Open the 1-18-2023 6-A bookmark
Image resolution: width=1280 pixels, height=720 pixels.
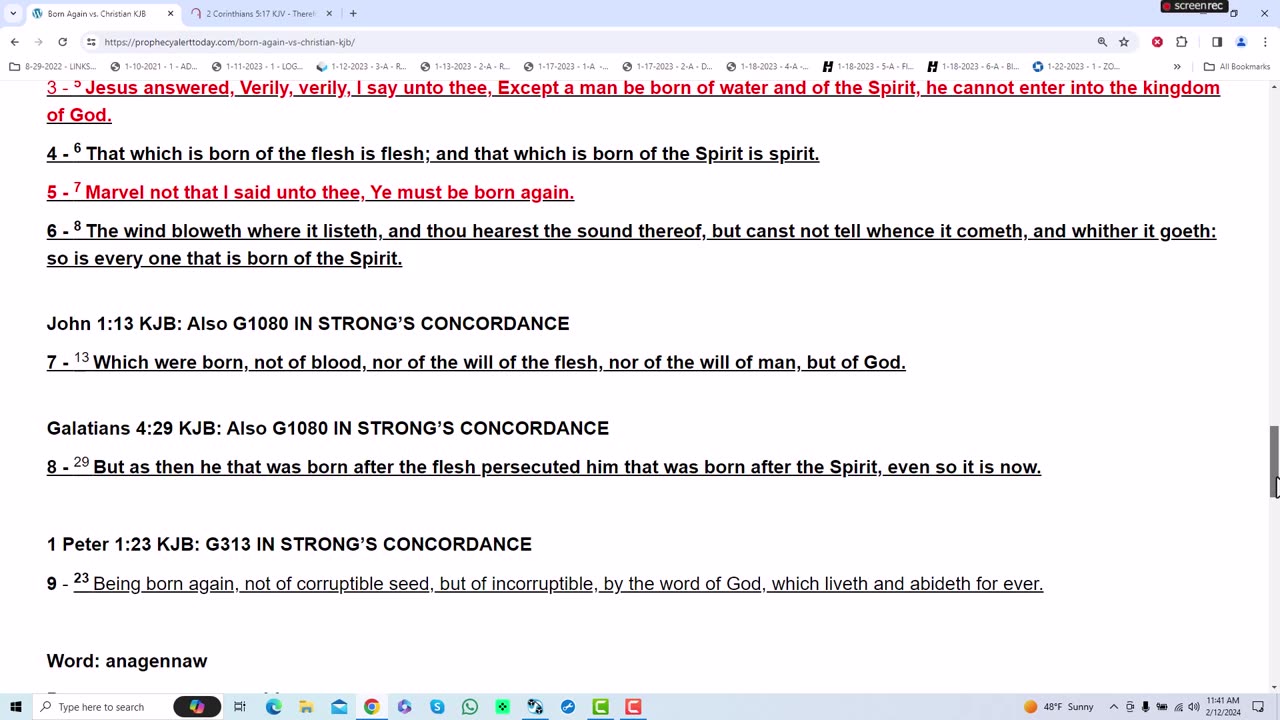tap(974, 67)
